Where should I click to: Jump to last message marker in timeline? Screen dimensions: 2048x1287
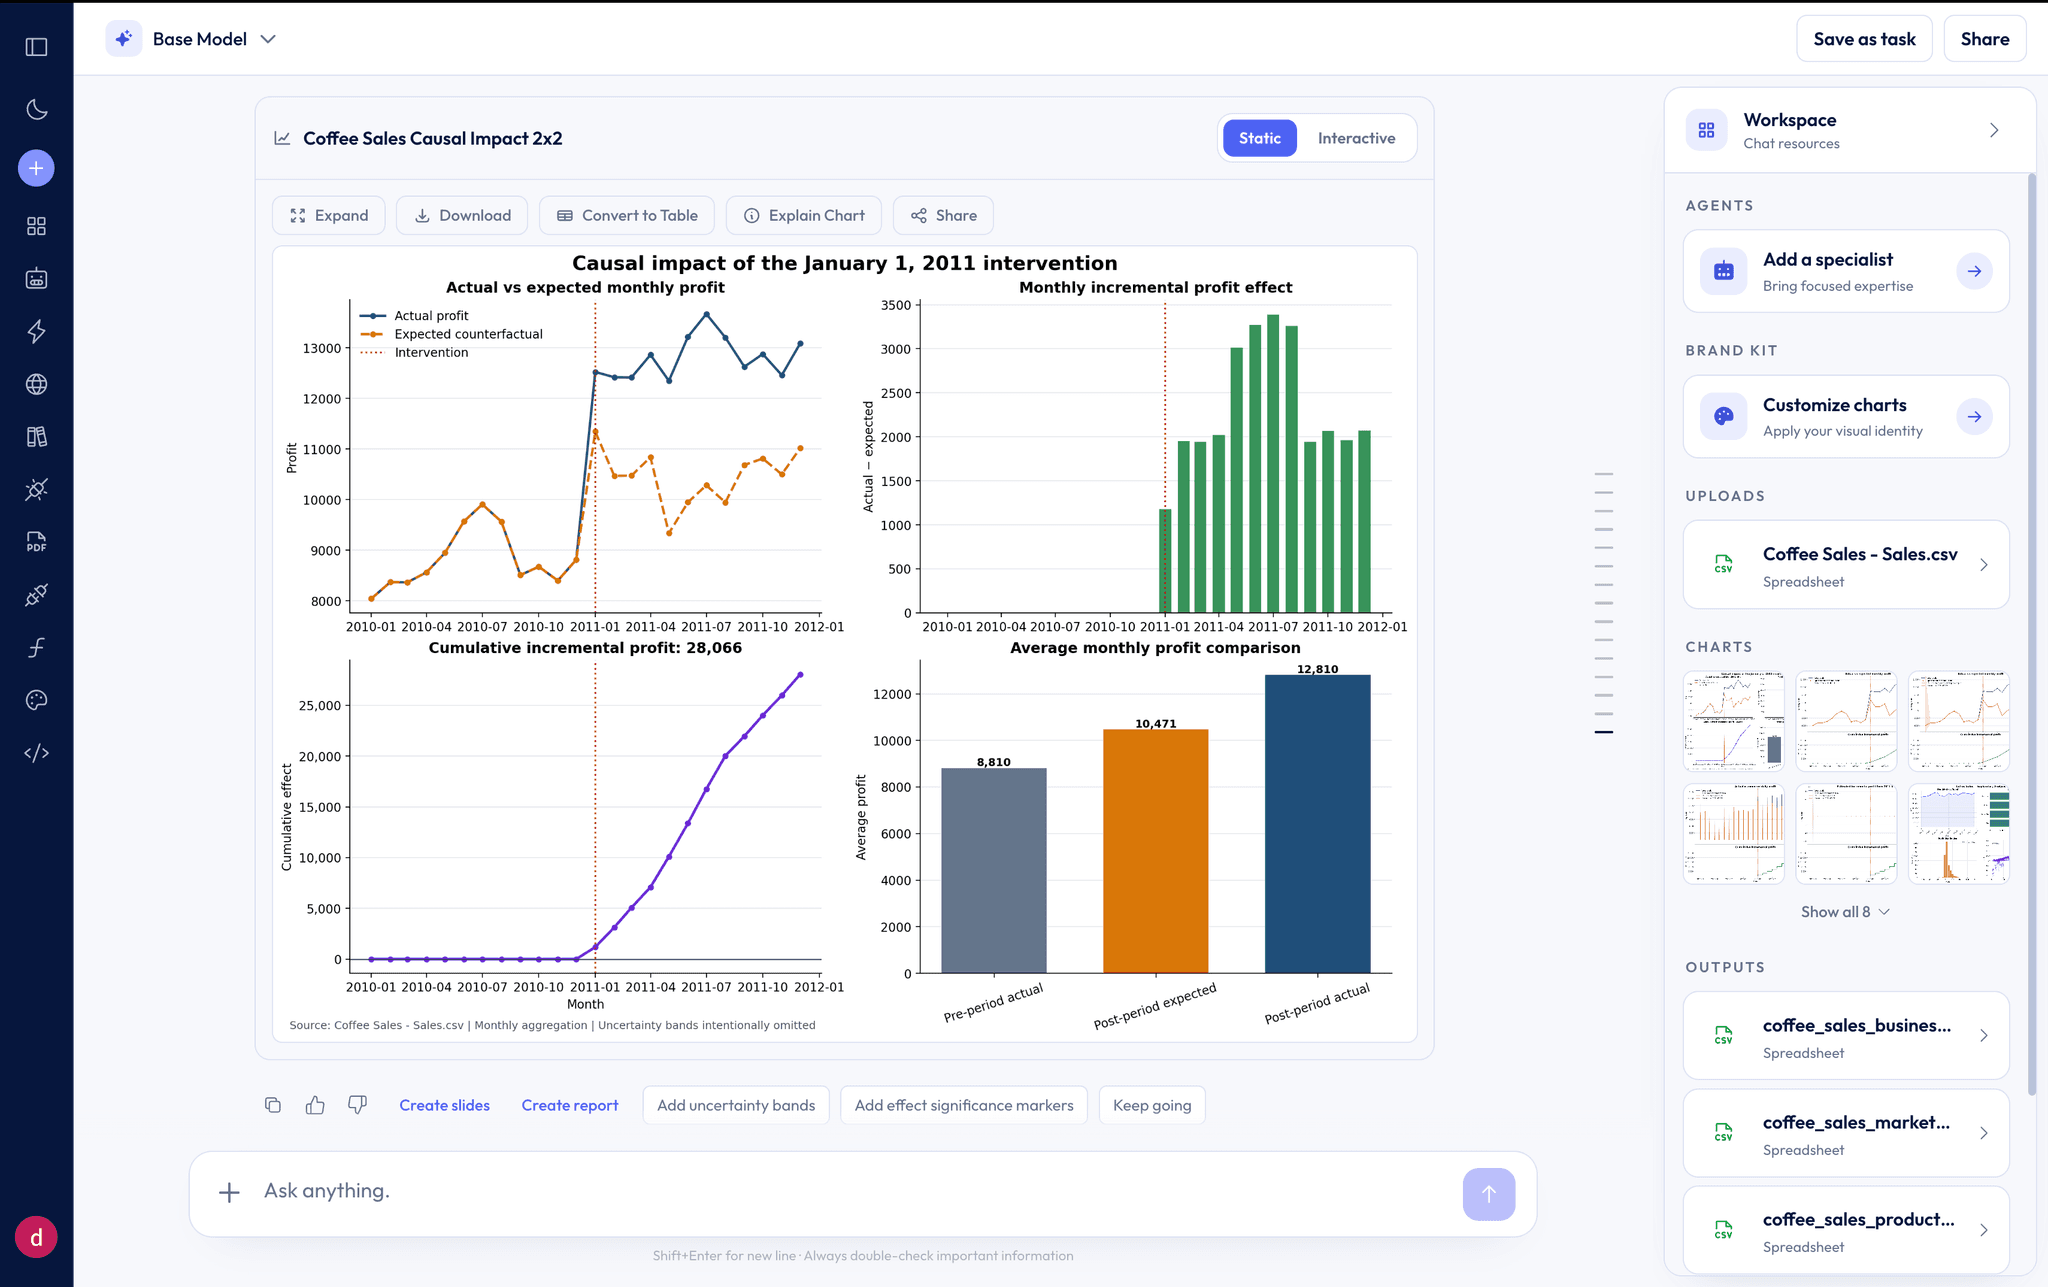coord(1604,732)
